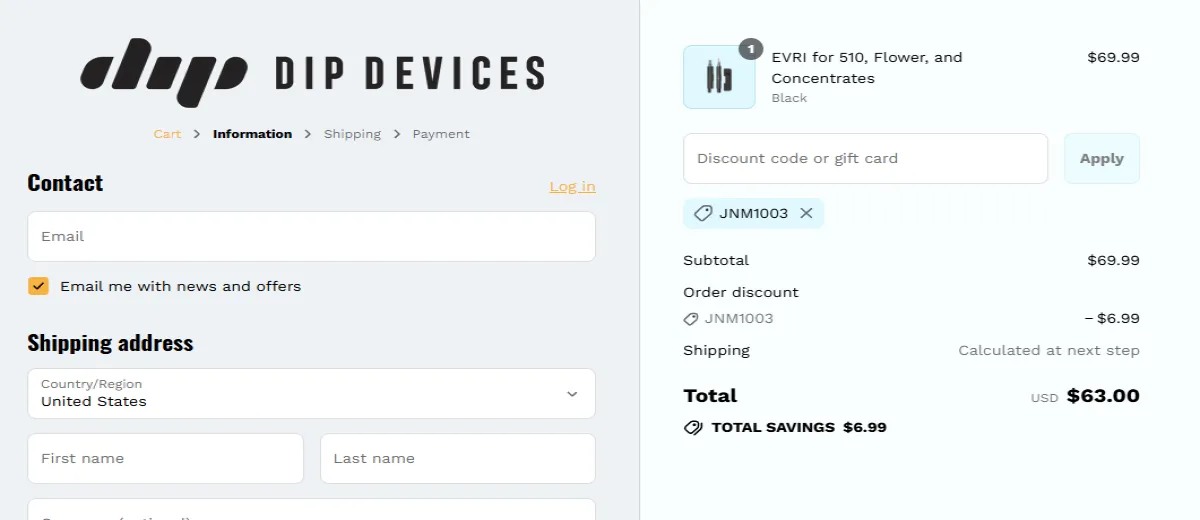Remove the JNM1003 discount code
This screenshot has width=1200, height=520.
tap(806, 213)
